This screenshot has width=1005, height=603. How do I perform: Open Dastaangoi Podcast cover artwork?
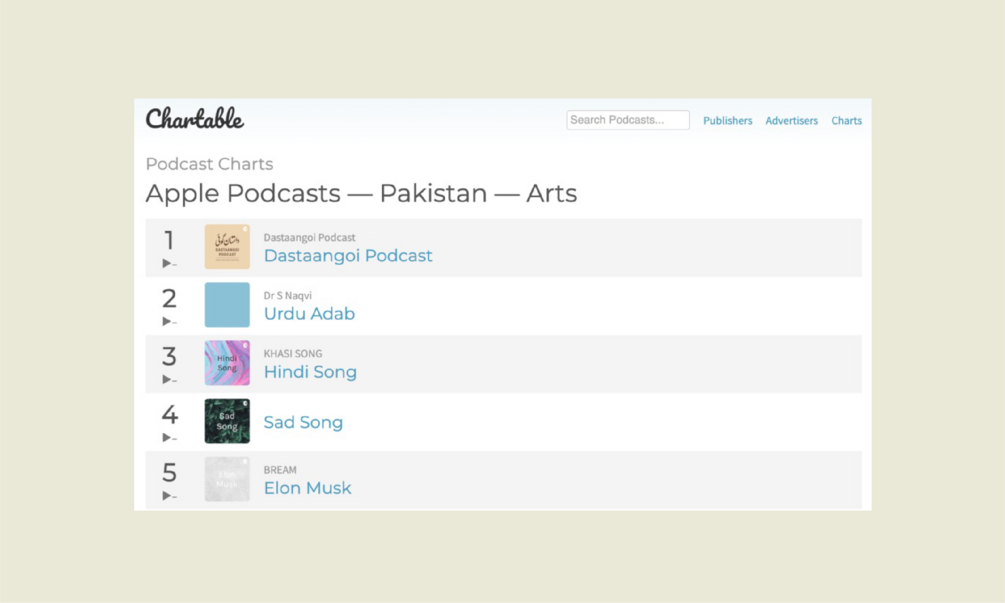pos(227,247)
